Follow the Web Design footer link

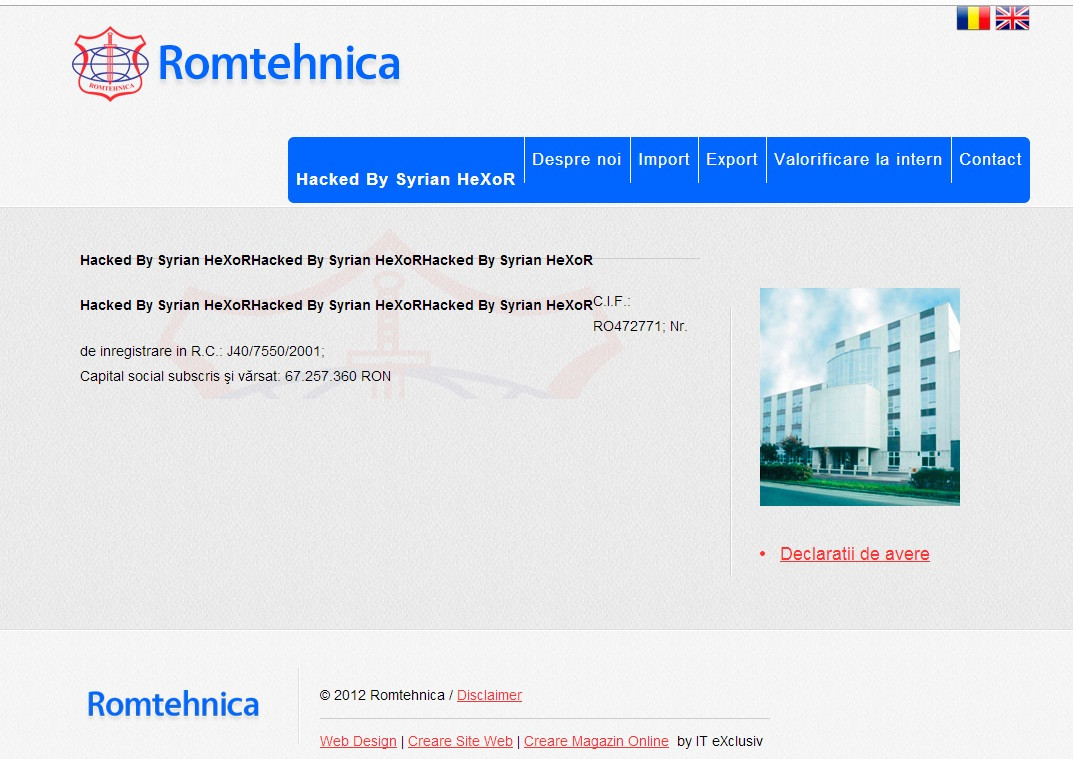click(358, 741)
